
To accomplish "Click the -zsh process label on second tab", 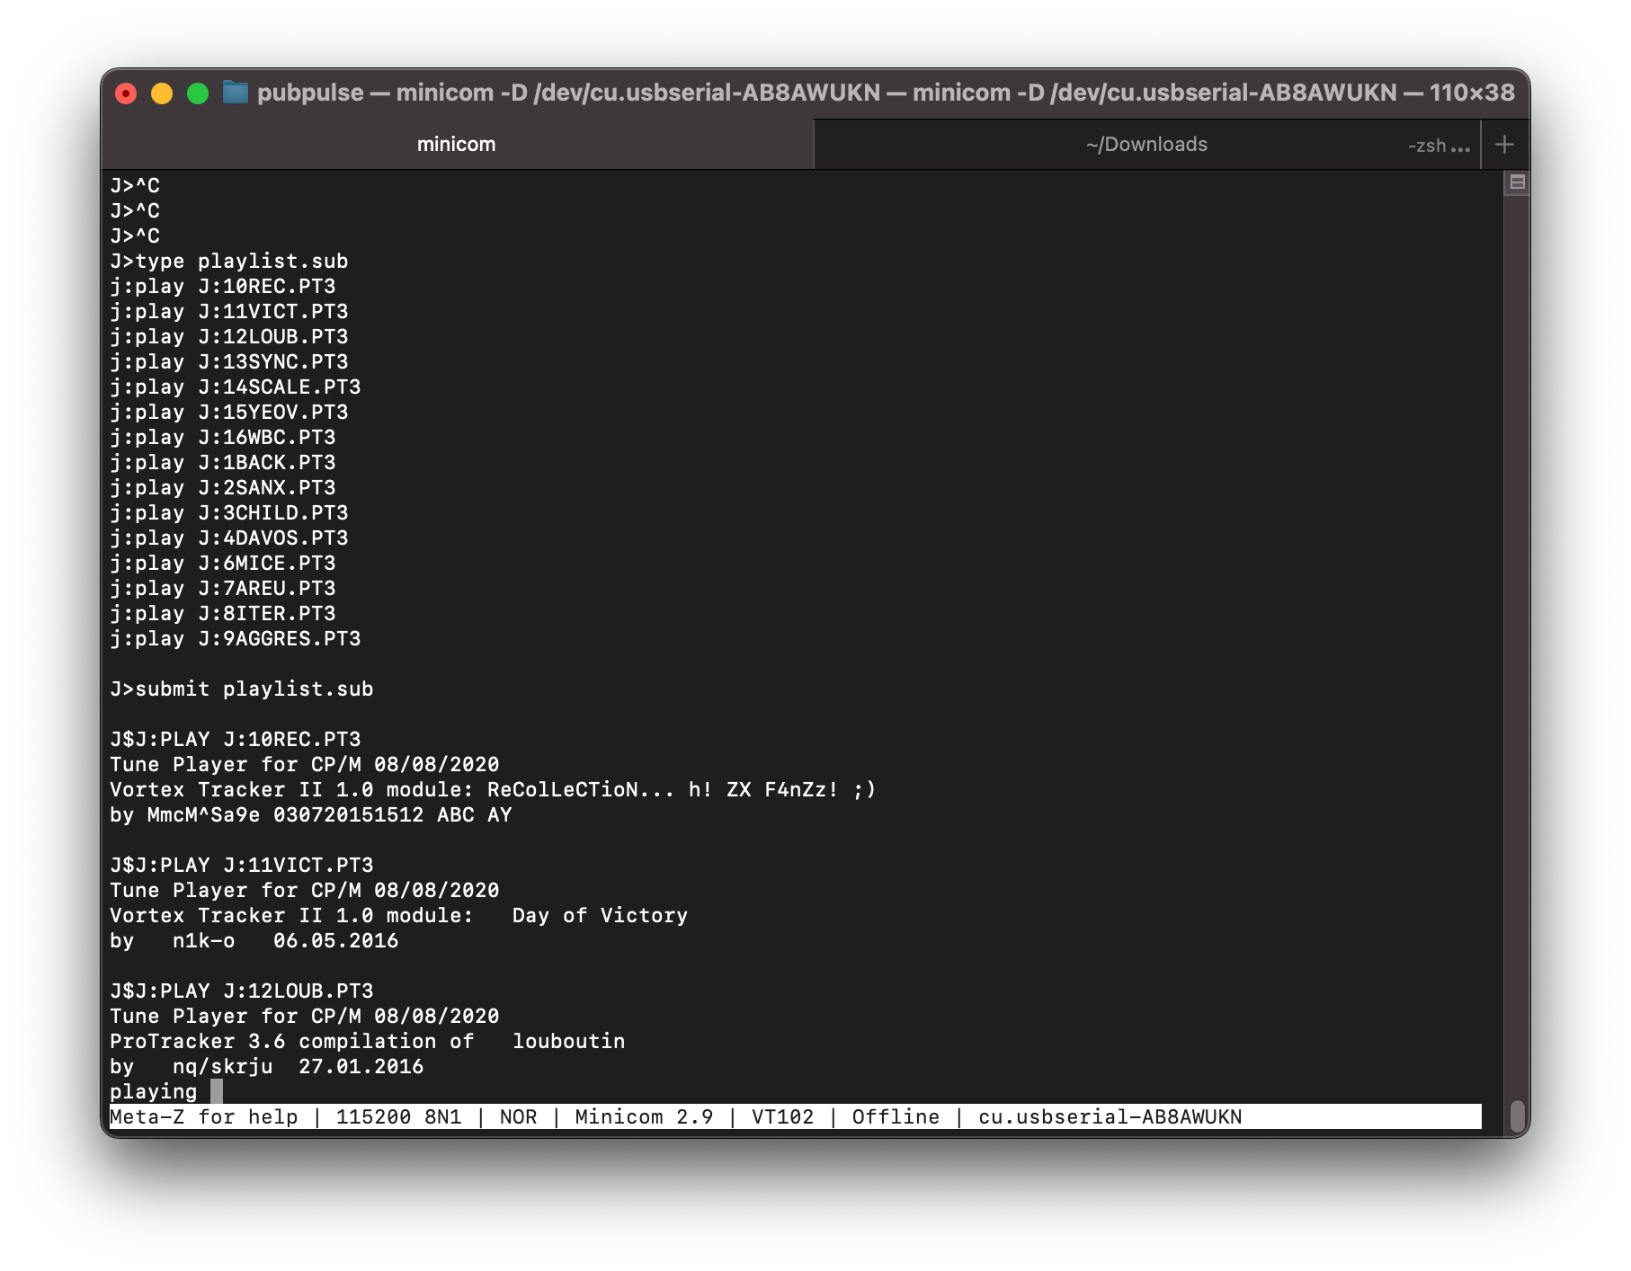I will (x=1437, y=146).
